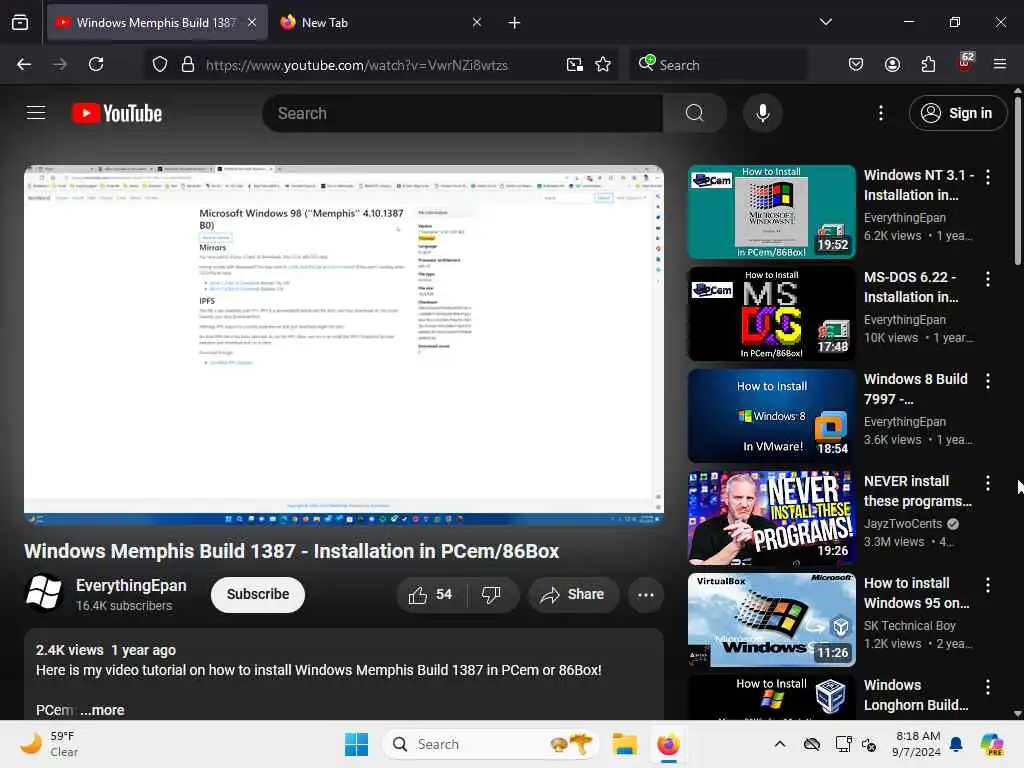The height and width of the screenshot is (768, 1024).
Task: Start voice search with the microphone icon
Action: [x=762, y=113]
